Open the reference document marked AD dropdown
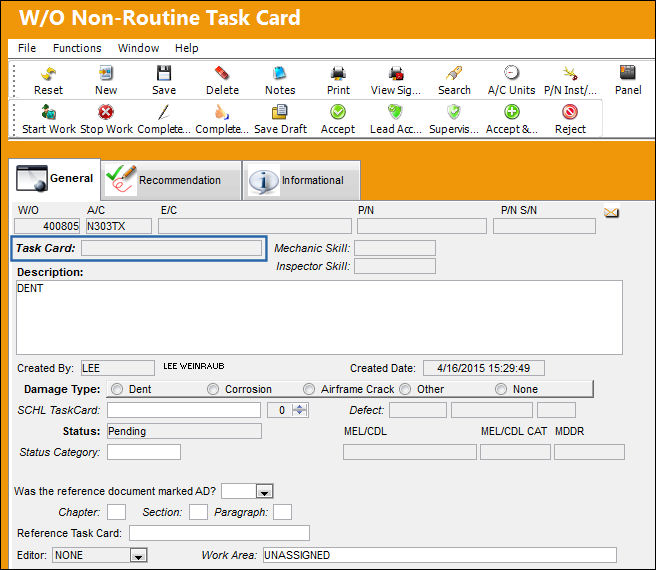Screen dimensions: 656x570 tap(264, 491)
